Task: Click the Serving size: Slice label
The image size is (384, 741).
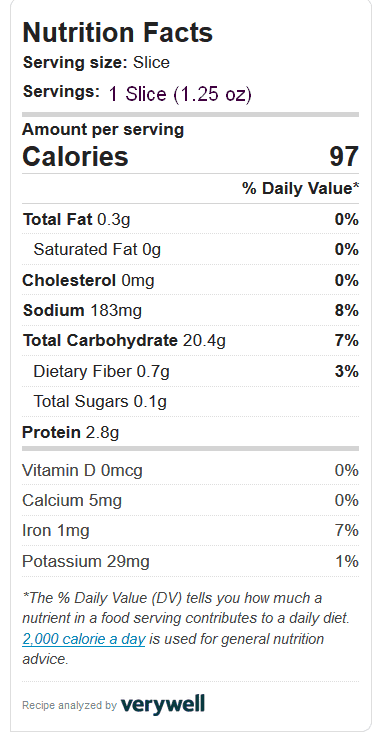Action: point(96,62)
